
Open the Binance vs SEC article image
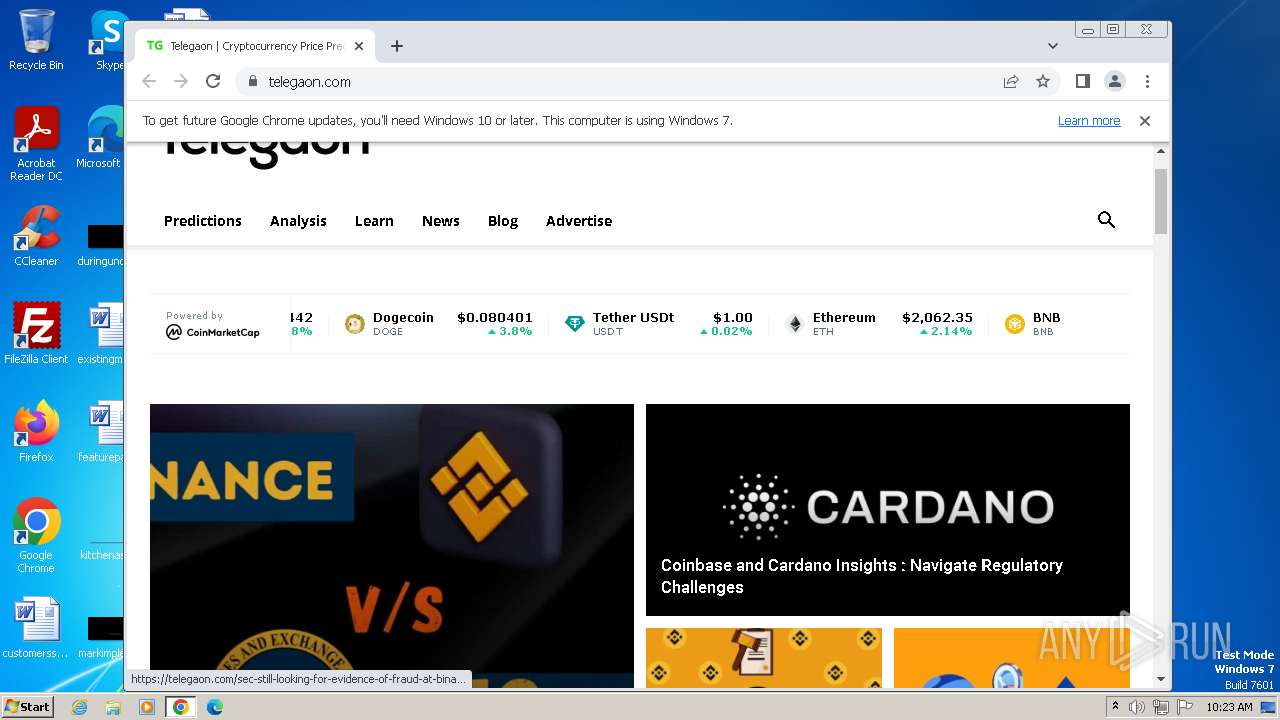coord(392,545)
